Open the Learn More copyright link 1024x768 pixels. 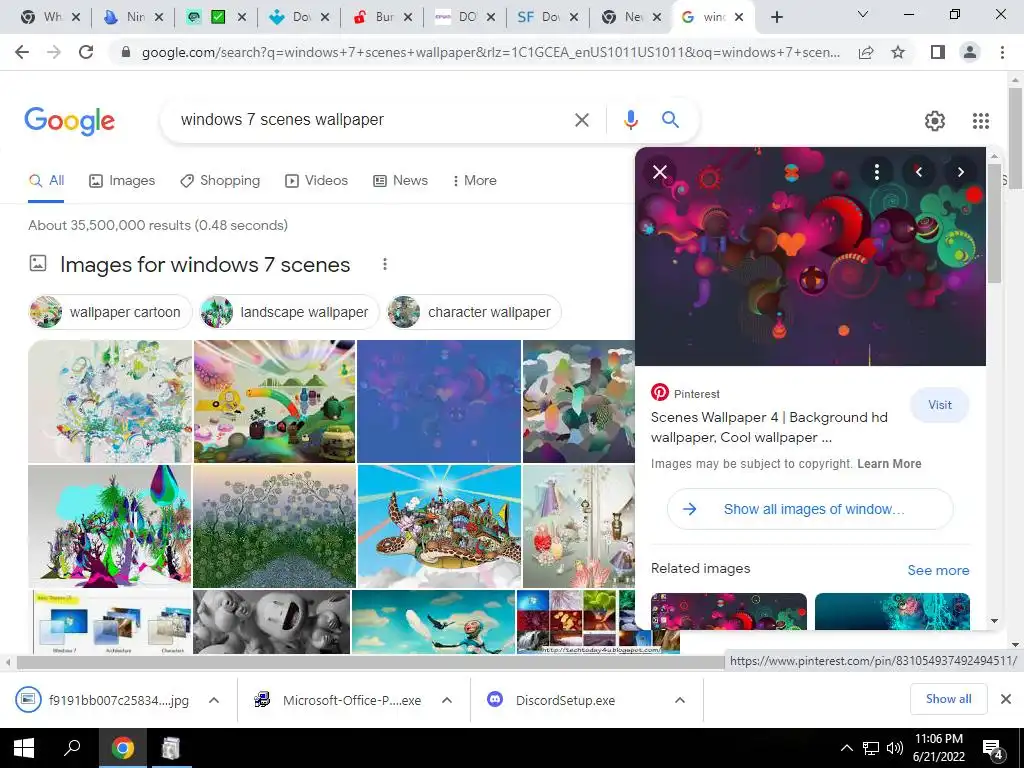coord(889,464)
